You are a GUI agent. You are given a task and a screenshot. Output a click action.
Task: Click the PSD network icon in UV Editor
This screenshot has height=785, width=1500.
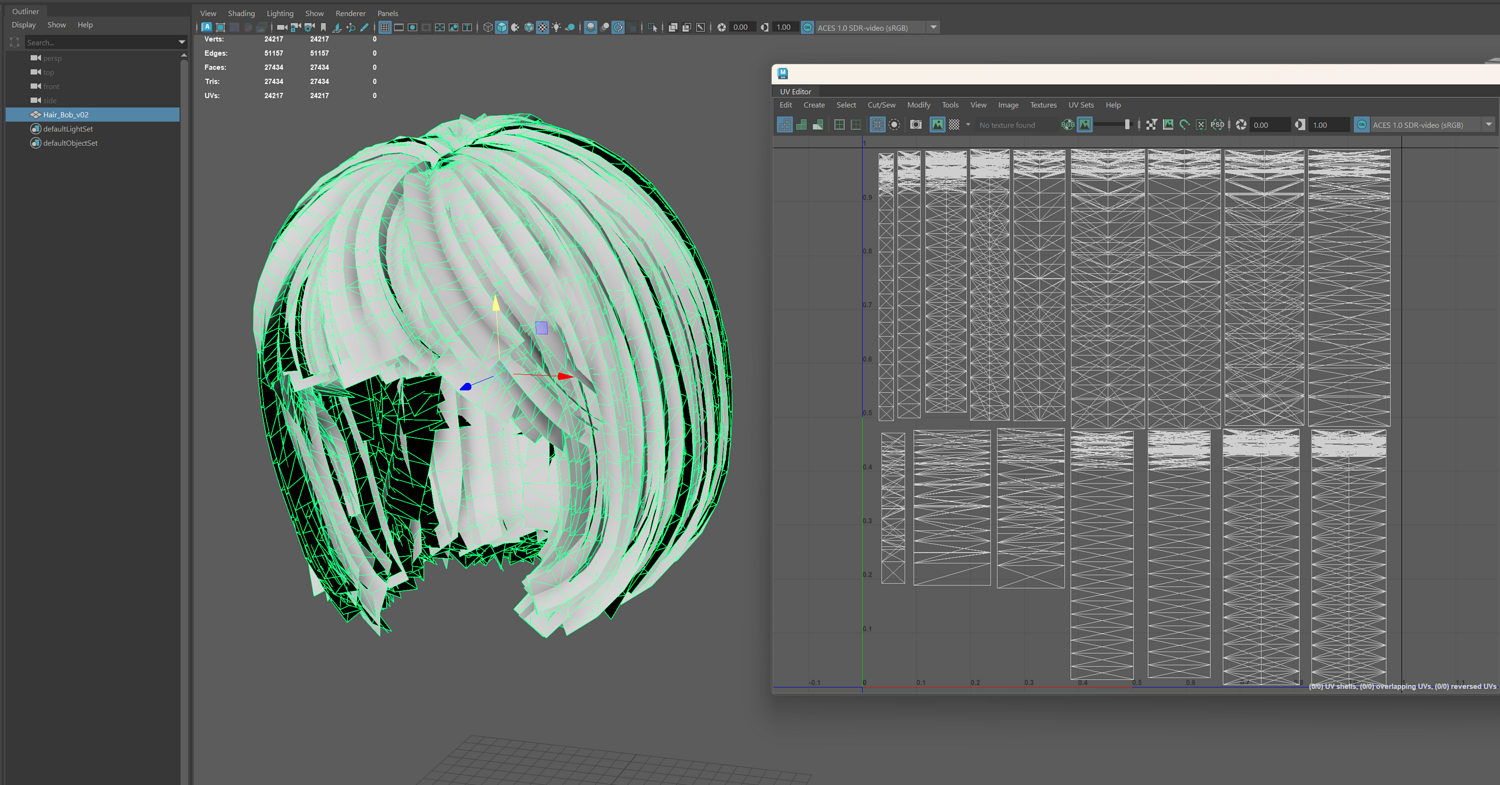(1217, 125)
